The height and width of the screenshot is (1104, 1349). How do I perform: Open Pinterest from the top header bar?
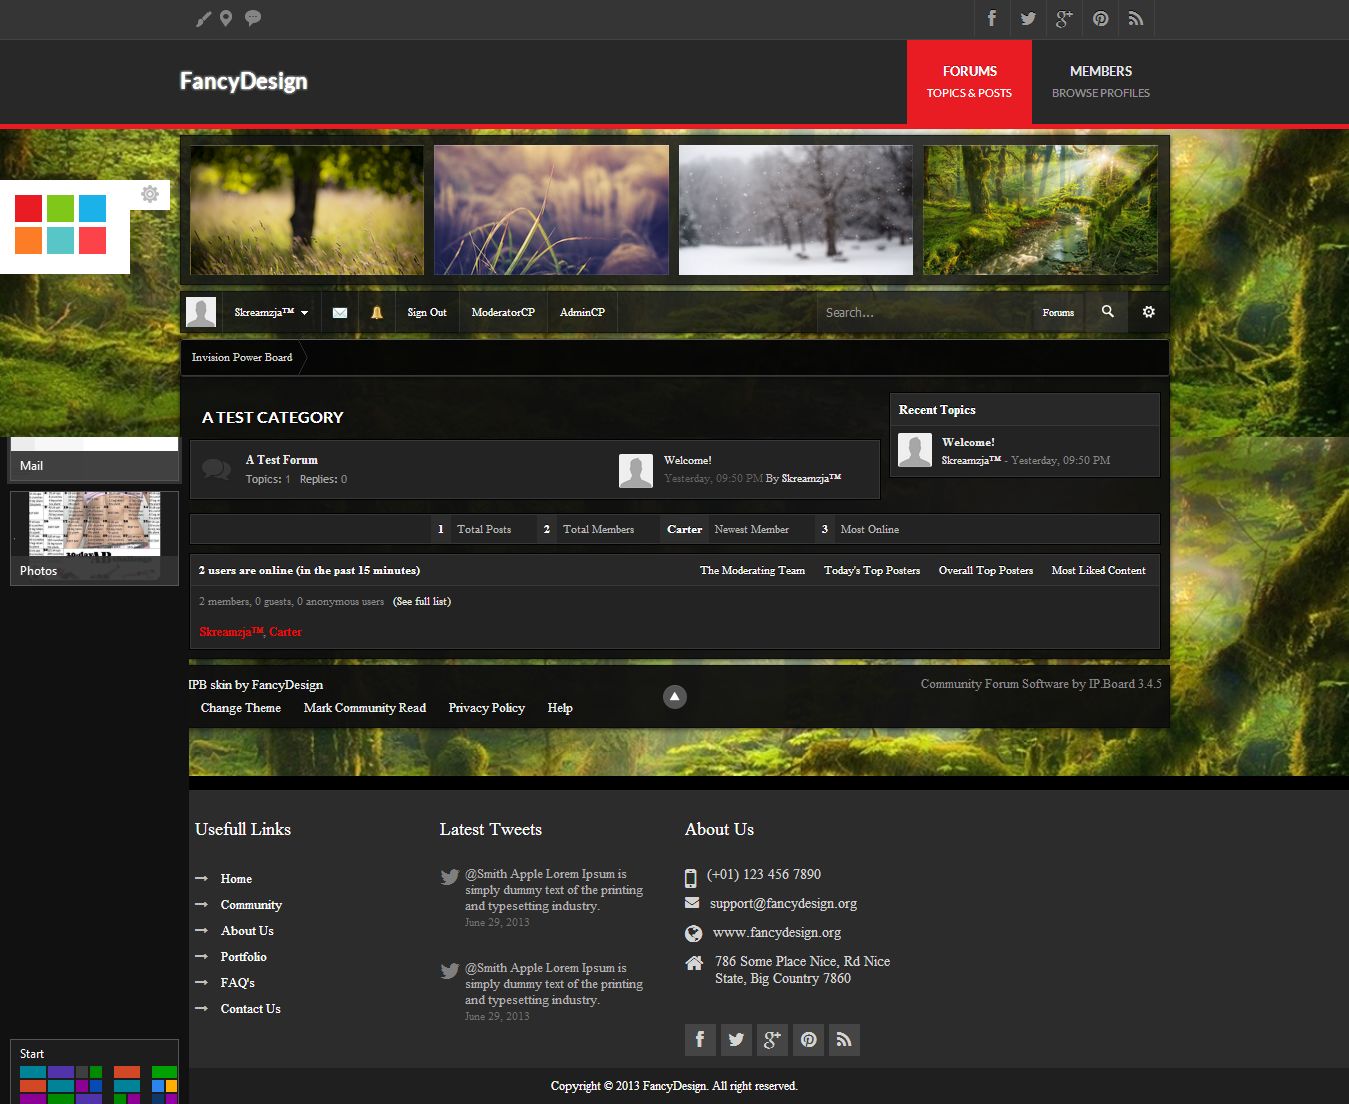click(1100, 19)
